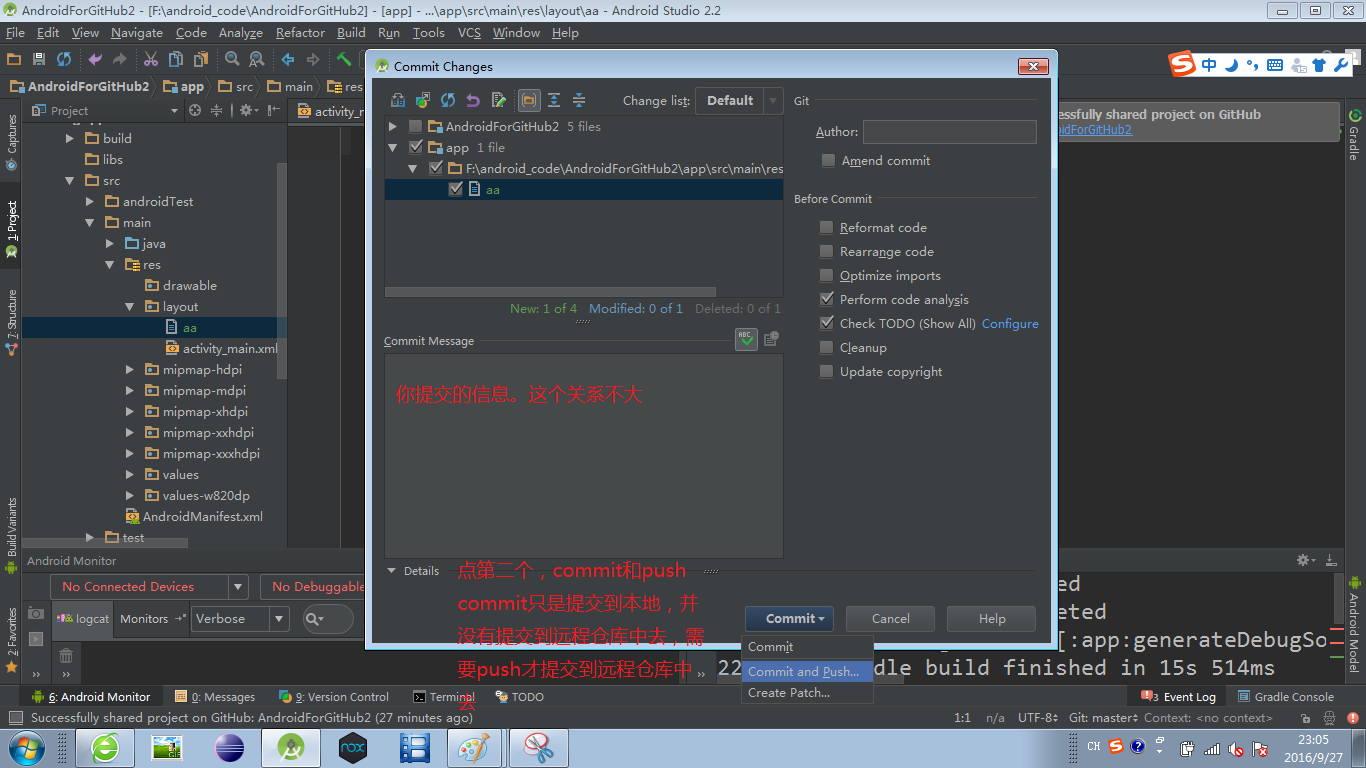The image size is (1366, 768).
Task: Enable the Optimize imports checkbox
Action: coord(826,275)
